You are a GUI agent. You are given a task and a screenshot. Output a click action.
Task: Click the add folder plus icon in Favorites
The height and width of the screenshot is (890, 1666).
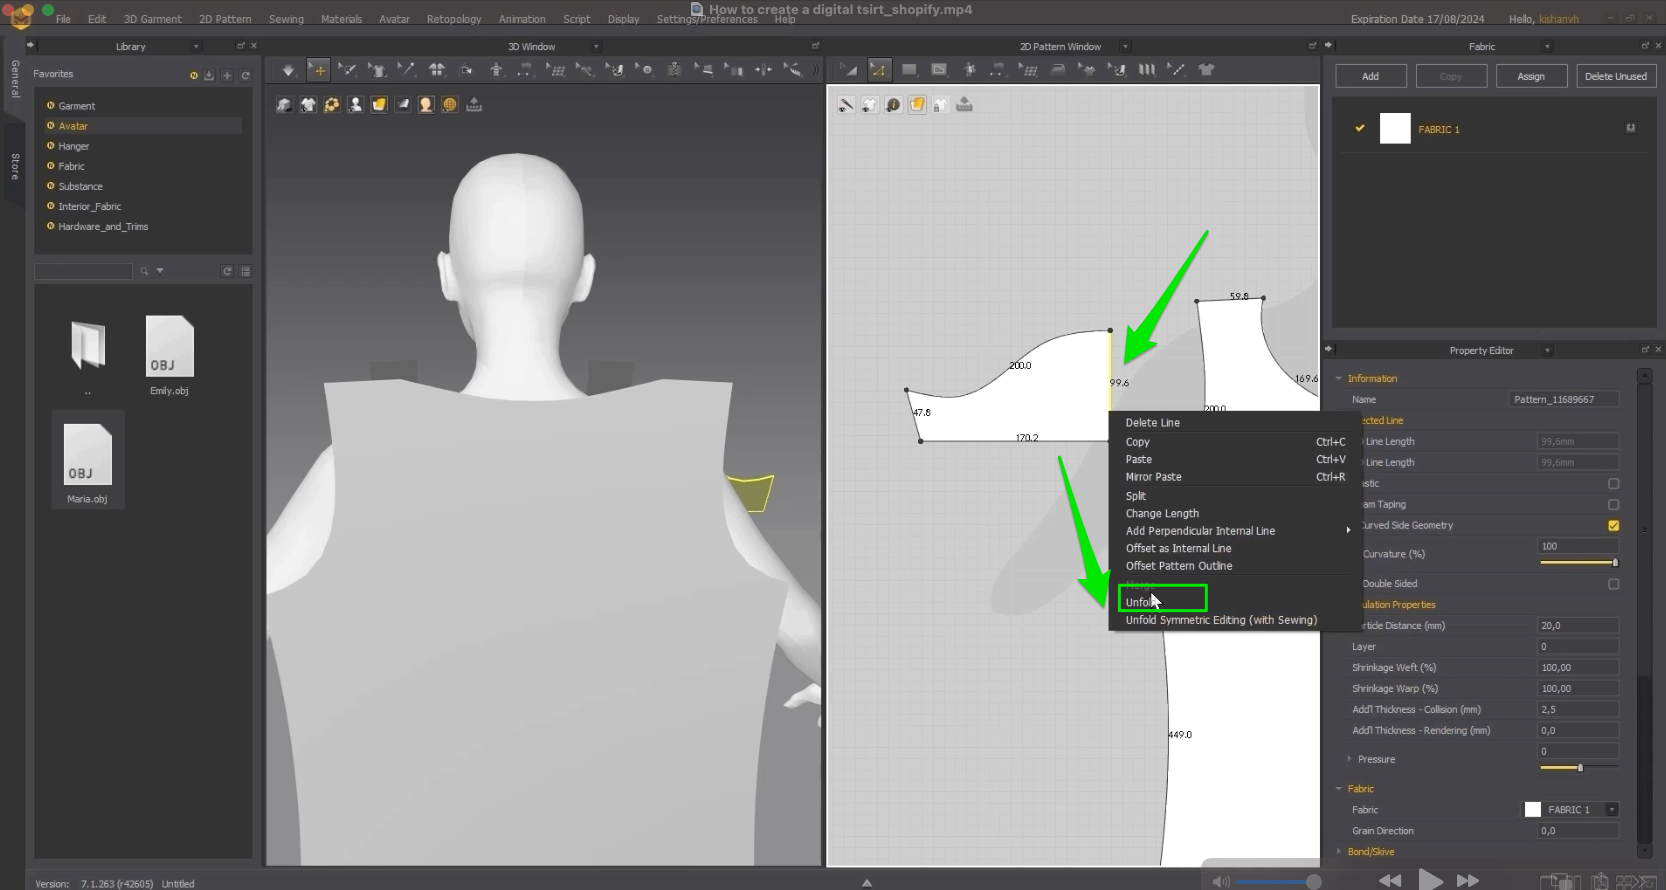point(227,75)
